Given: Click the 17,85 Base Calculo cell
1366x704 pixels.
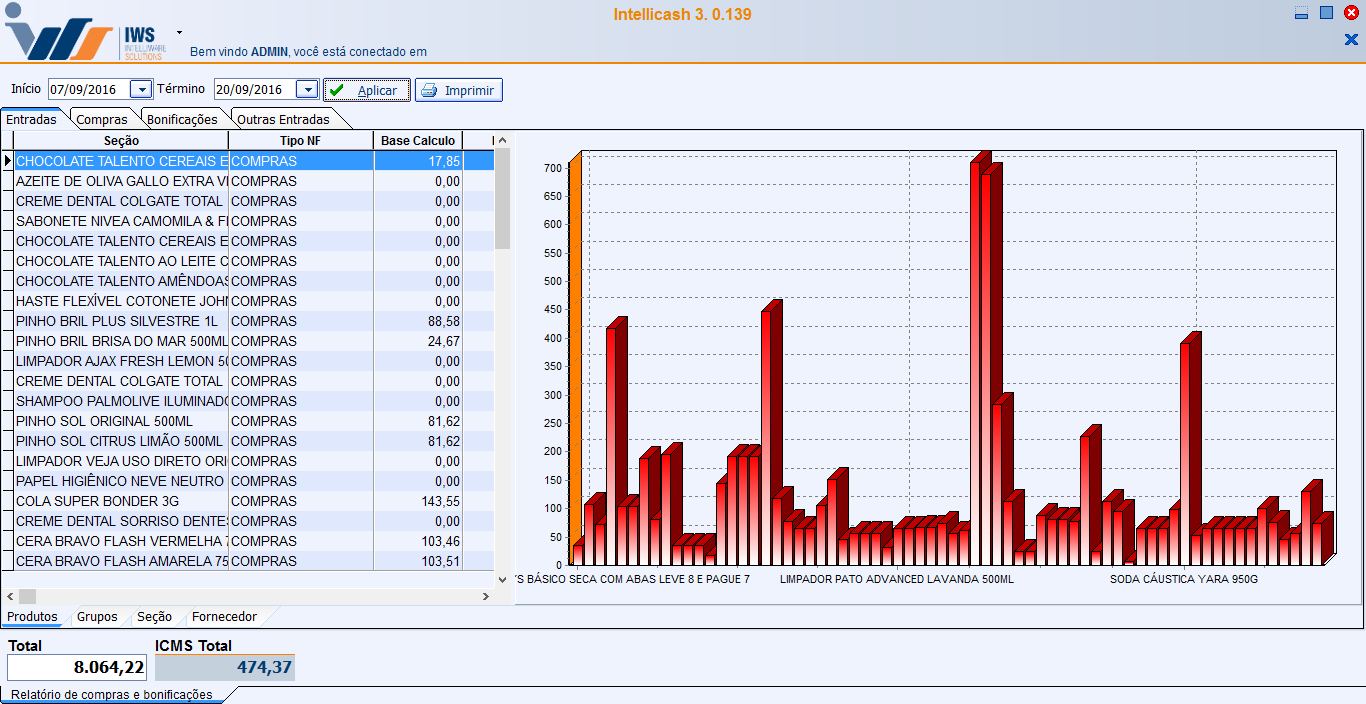Looking at the screenshot, I should 418,161.
